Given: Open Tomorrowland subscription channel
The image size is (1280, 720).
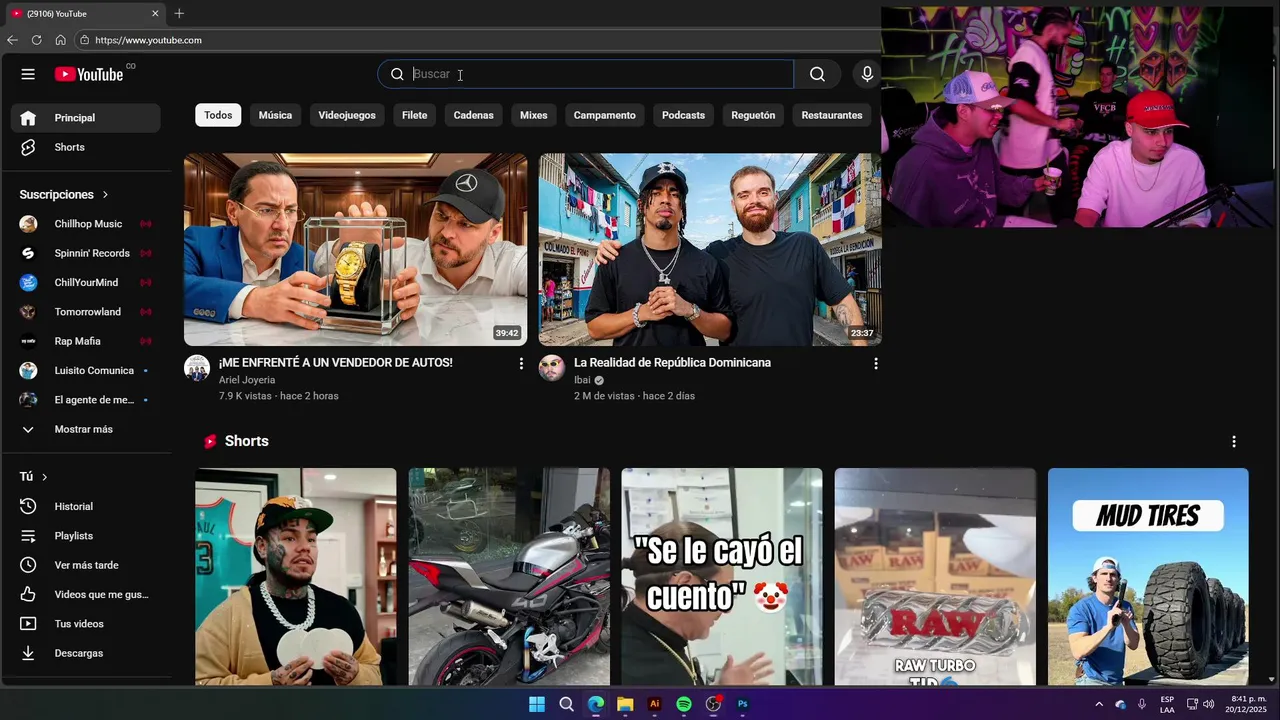Looking at the screenshot, I should 85,312.
